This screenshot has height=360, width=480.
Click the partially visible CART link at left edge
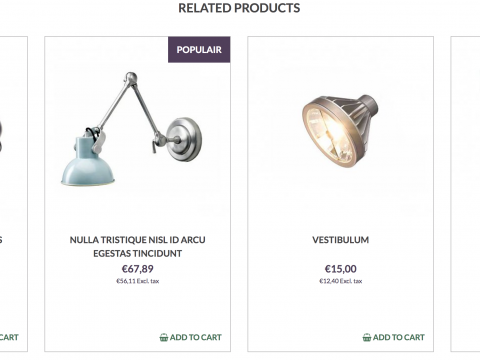tap(9, 337)
